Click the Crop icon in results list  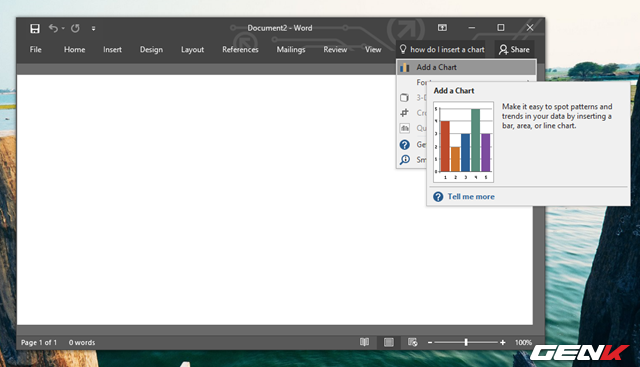tap(404, 113)
